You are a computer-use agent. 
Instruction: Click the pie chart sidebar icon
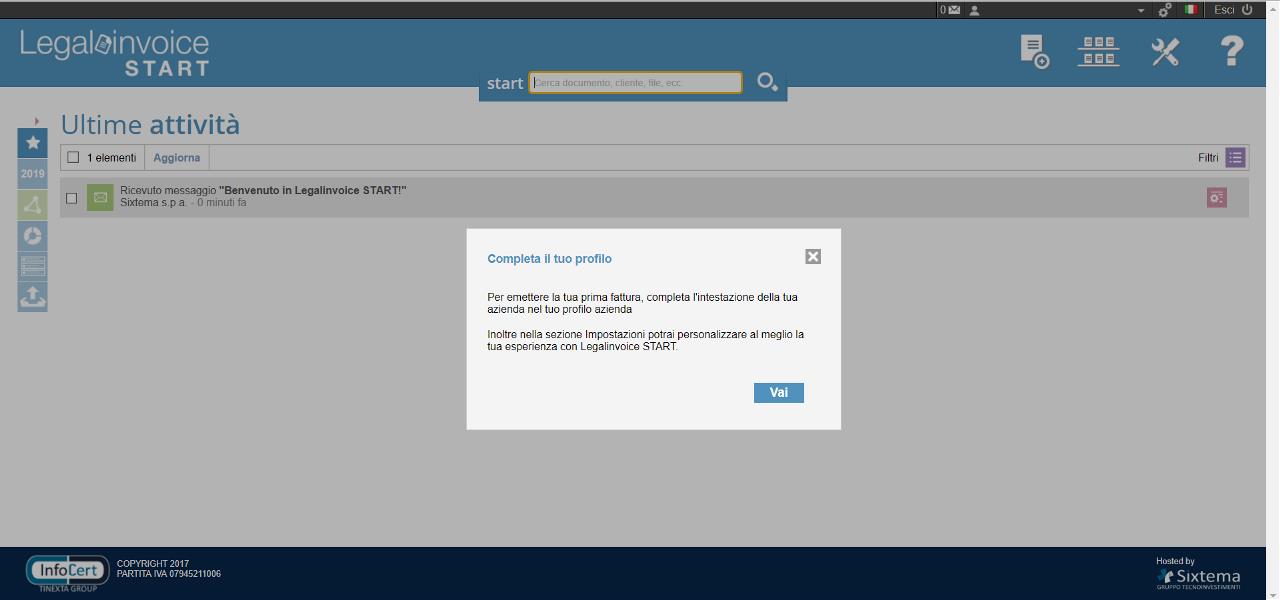[x=32, y=236]
